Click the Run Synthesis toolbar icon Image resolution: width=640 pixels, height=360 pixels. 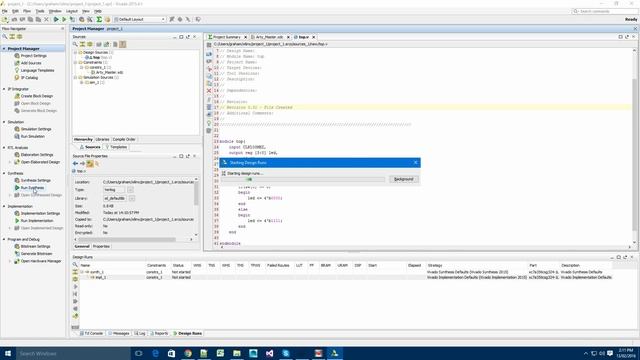coord(56,19)
